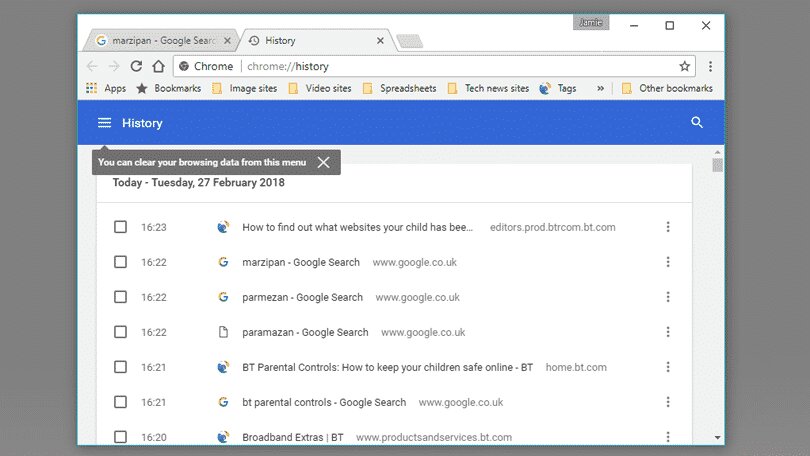Open actions menu for Broadband Extras entry
810x456 pixels.
pyautogui.click(x=668, y=437)
